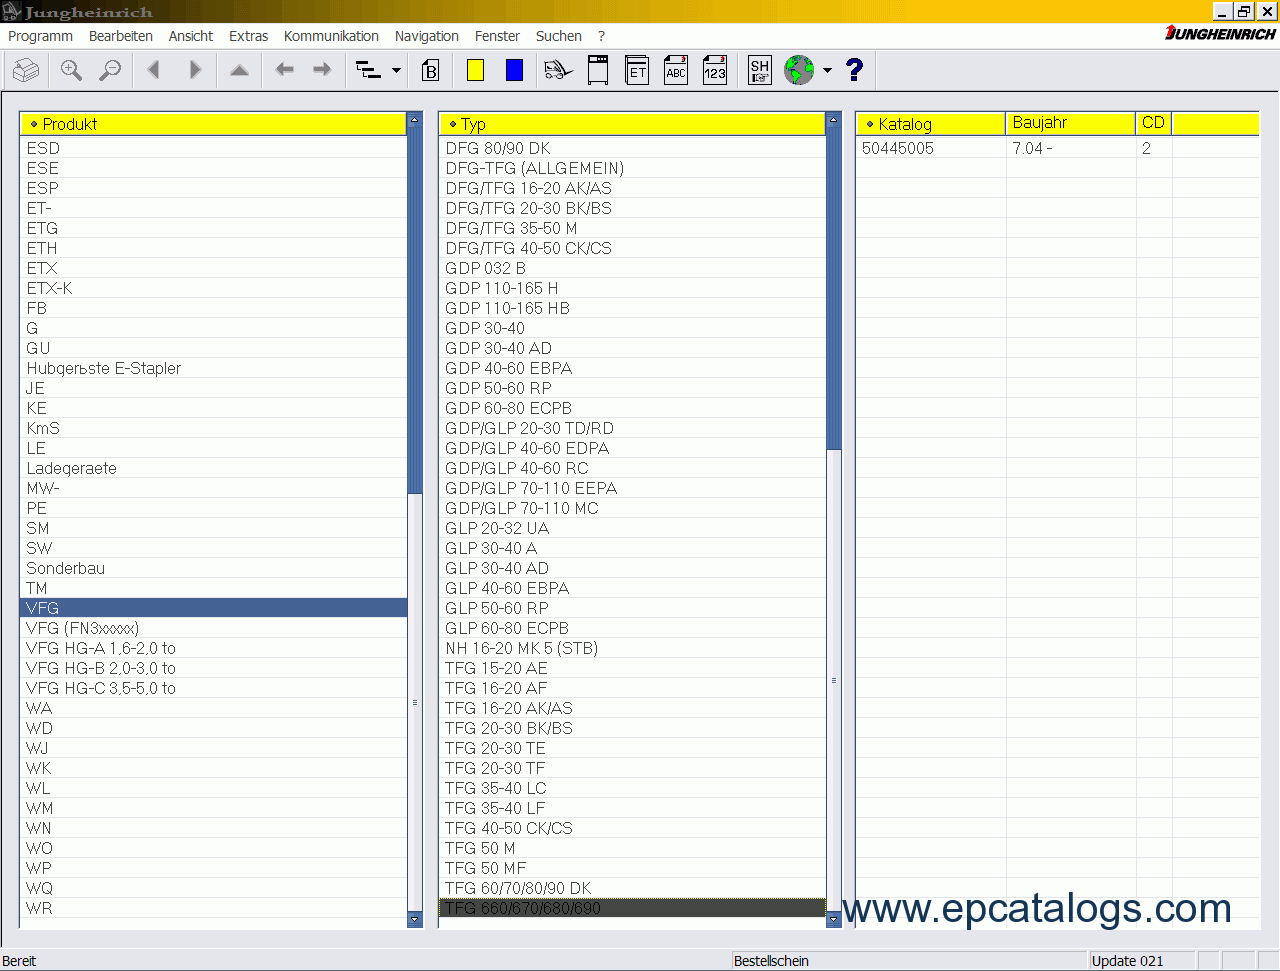This screenshot has width=1280, height=971.
Task: Select product ESD in list
Action: click(213, 148)
